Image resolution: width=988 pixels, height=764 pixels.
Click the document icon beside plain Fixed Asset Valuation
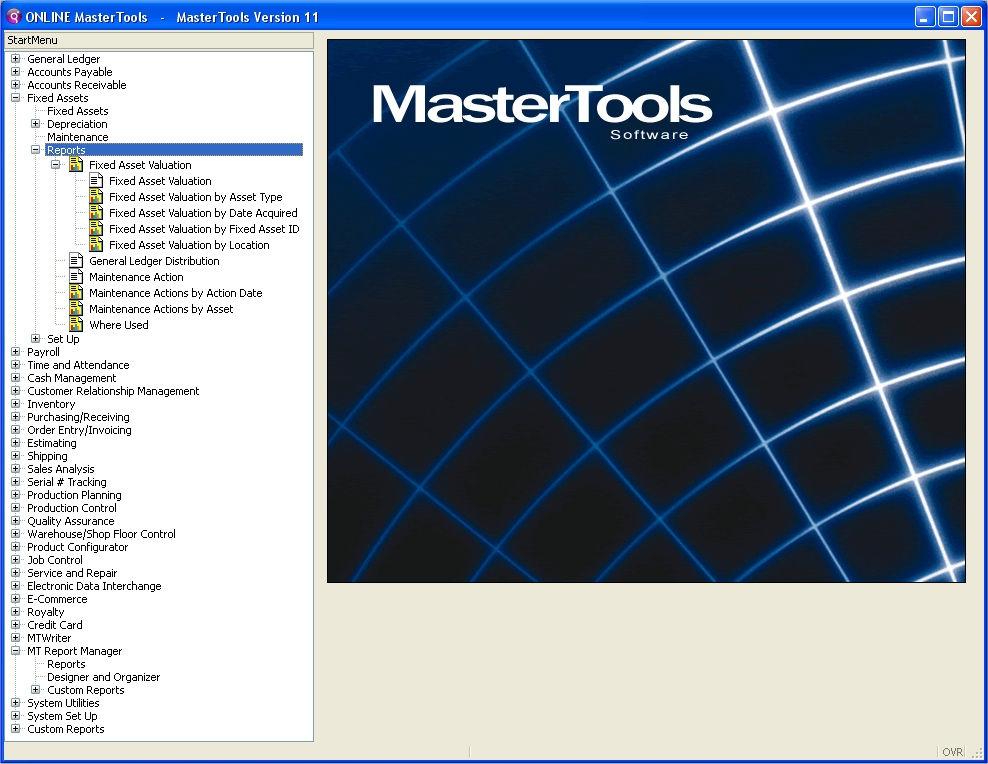[x=96, y=181]
